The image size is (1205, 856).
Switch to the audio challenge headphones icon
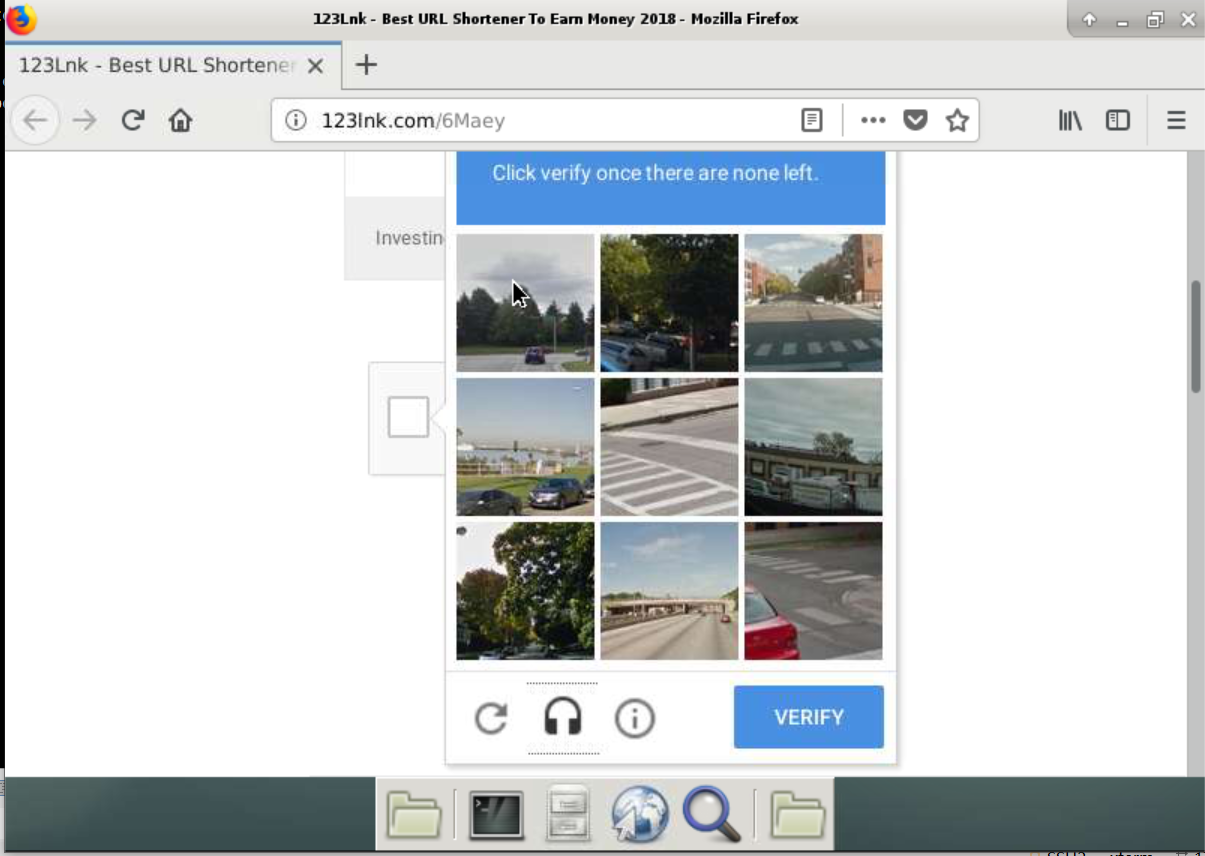coord(563,718)
